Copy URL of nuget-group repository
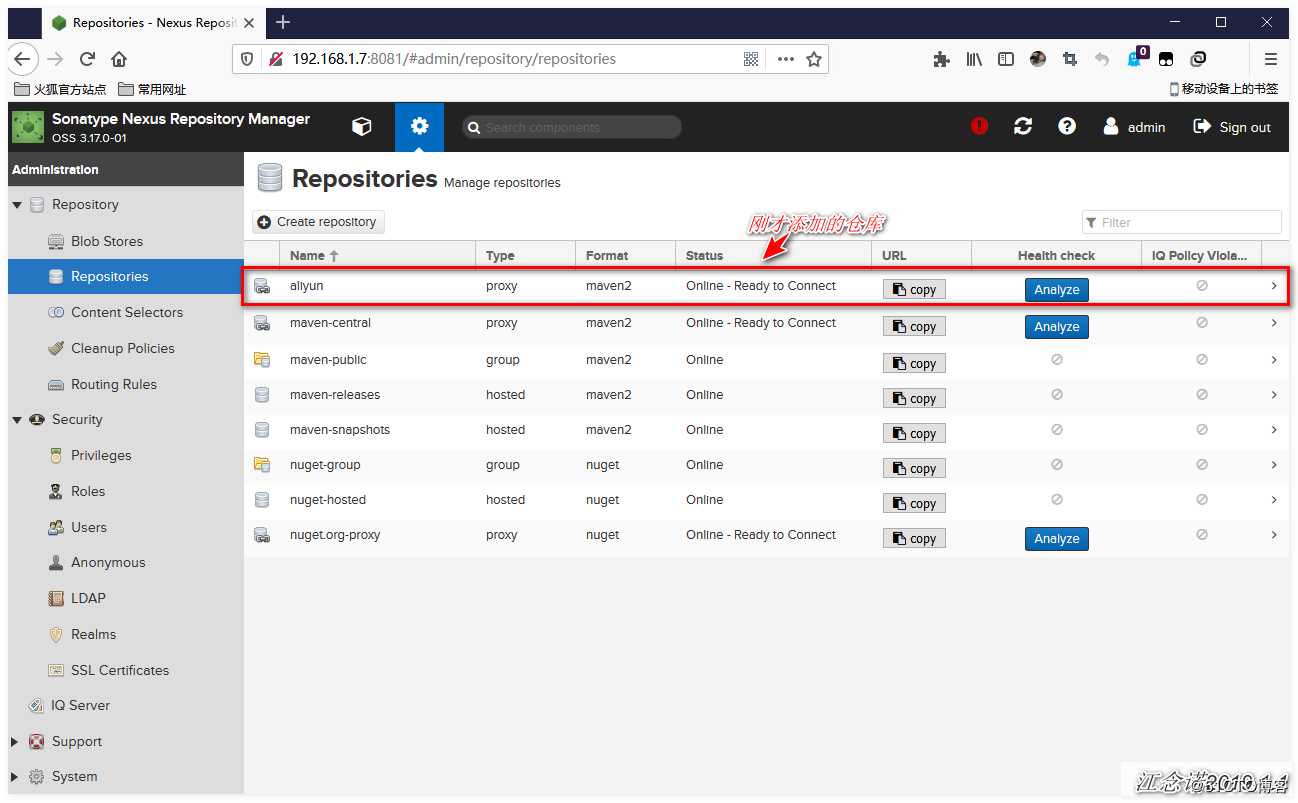 914,468
